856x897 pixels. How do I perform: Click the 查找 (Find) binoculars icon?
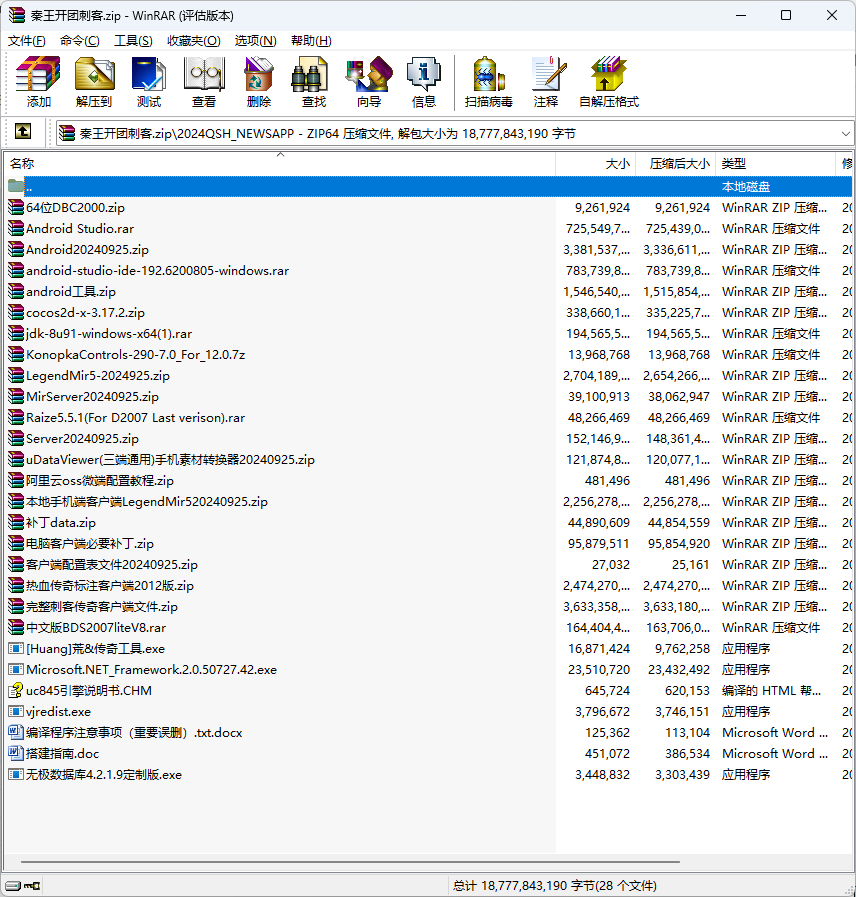tap(314, 82)
